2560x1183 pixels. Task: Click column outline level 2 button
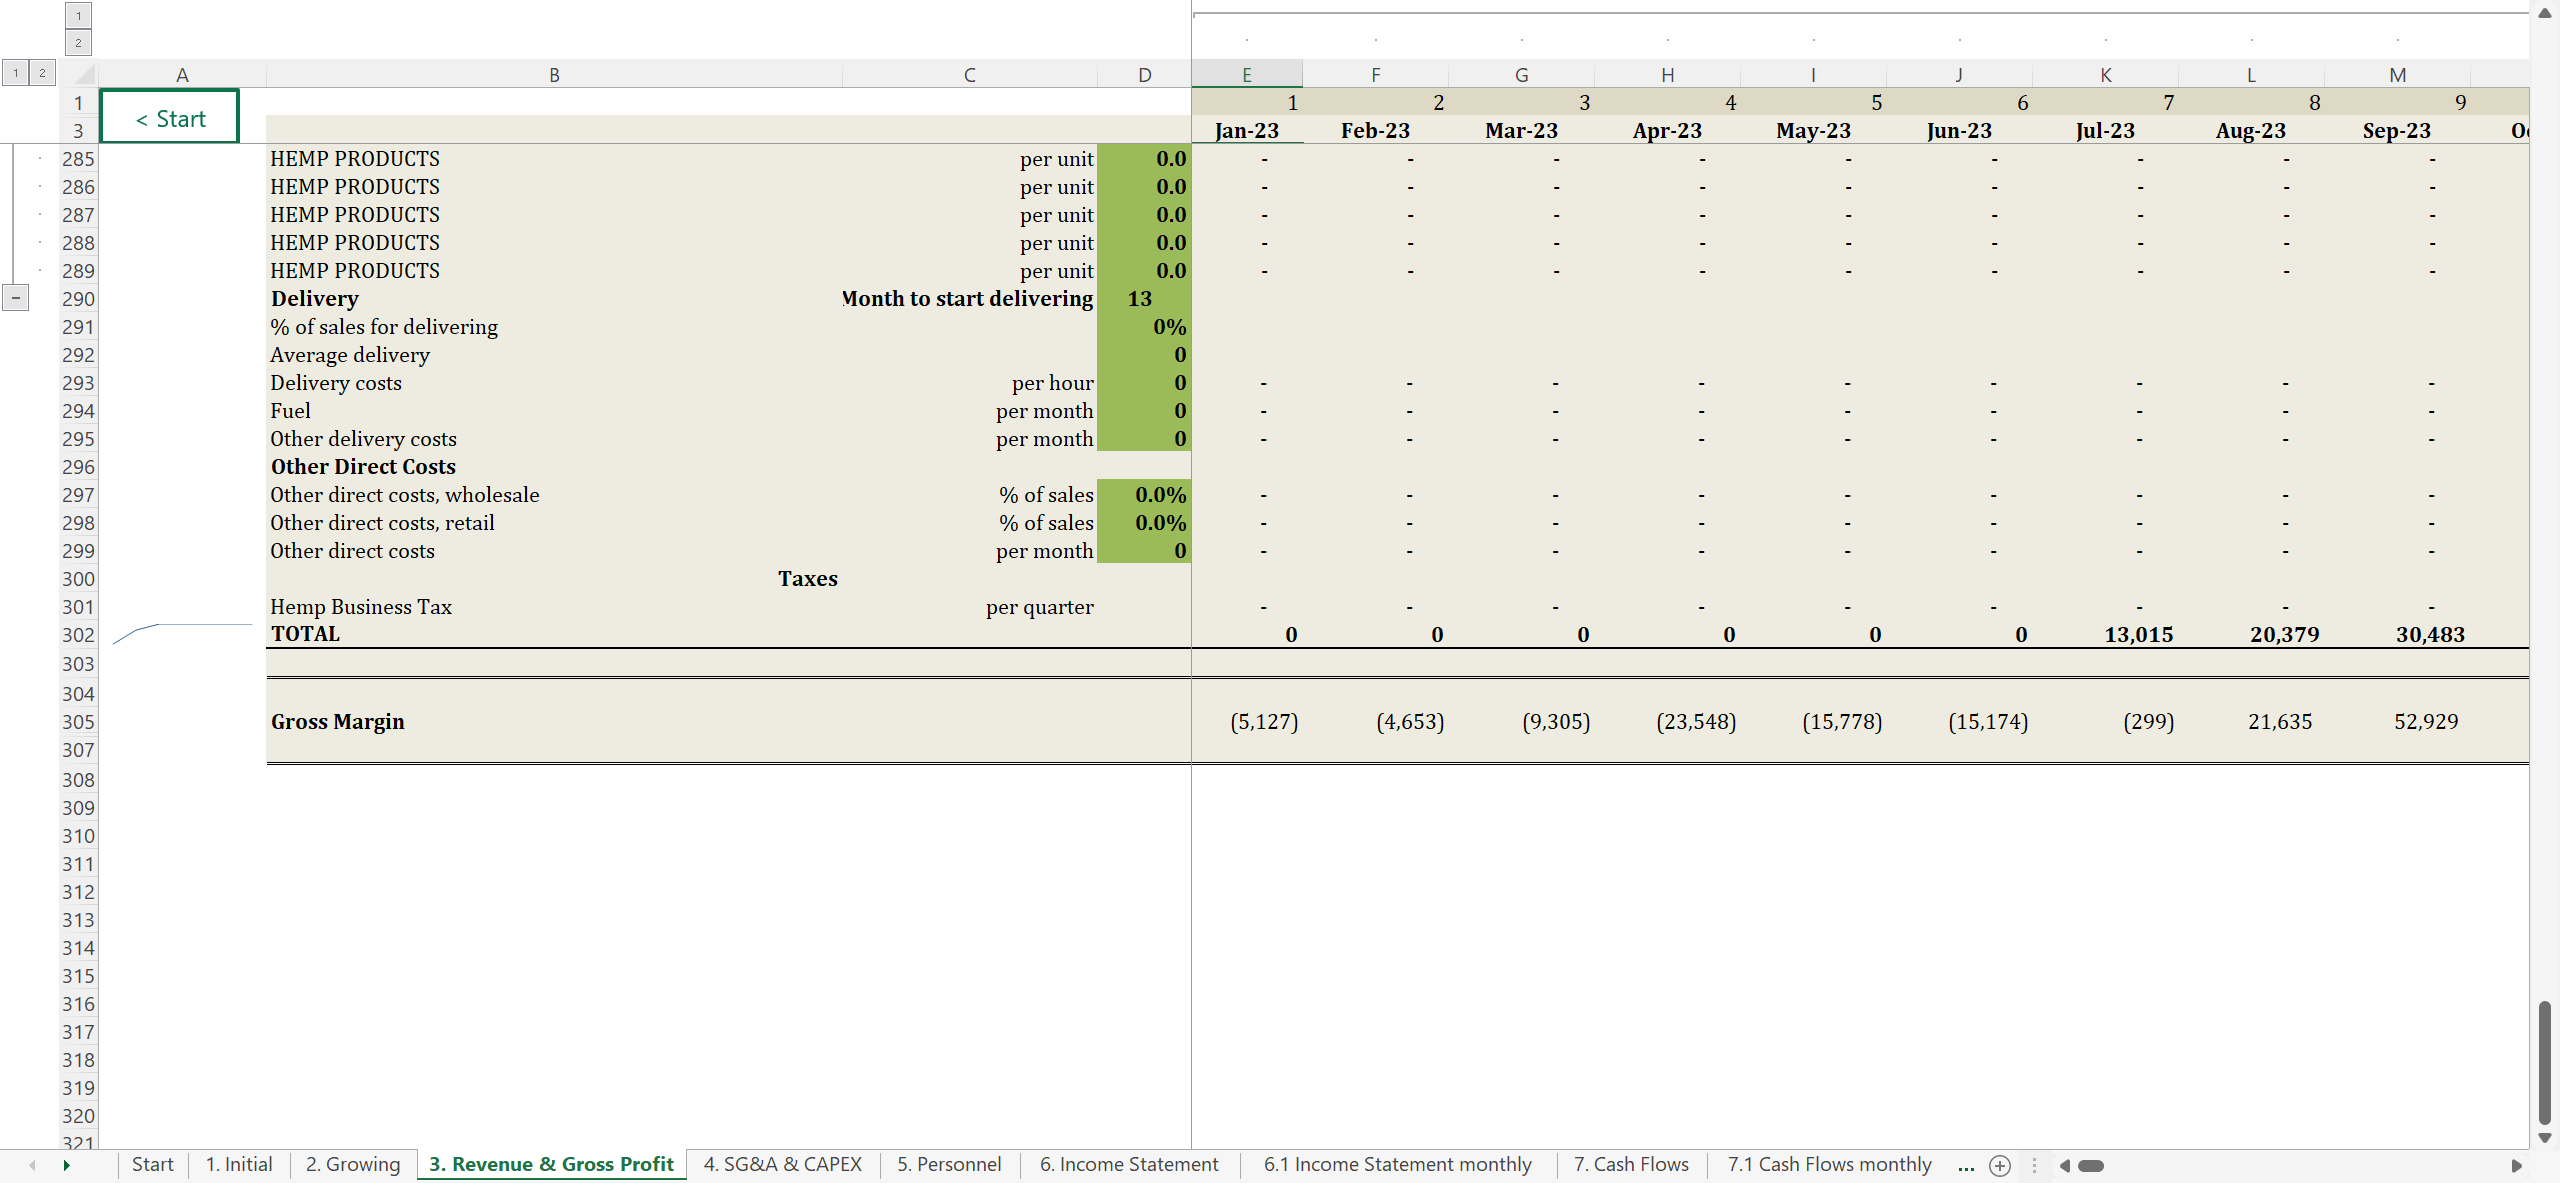[78, 42]
